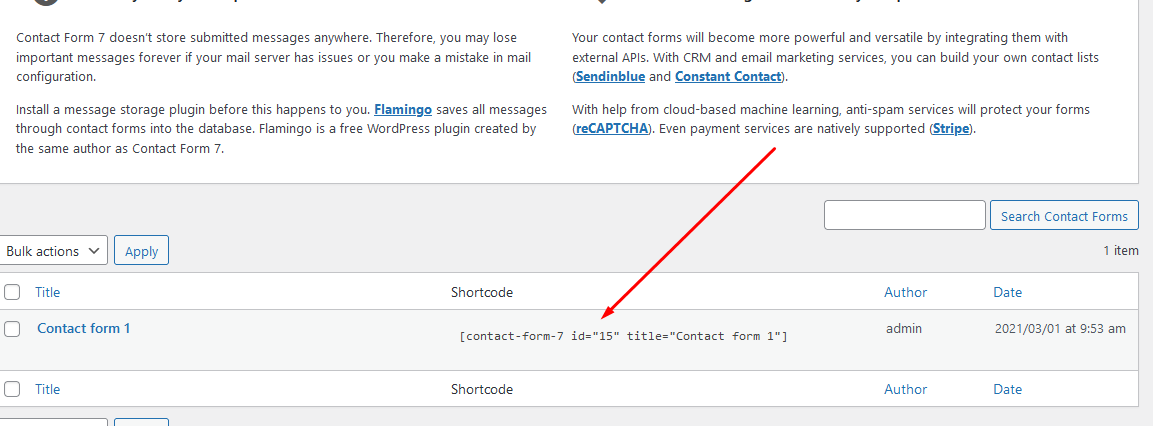1153x426 pixels.
Task: Click the Author link in table footer
Action: (x=906, y=389)
